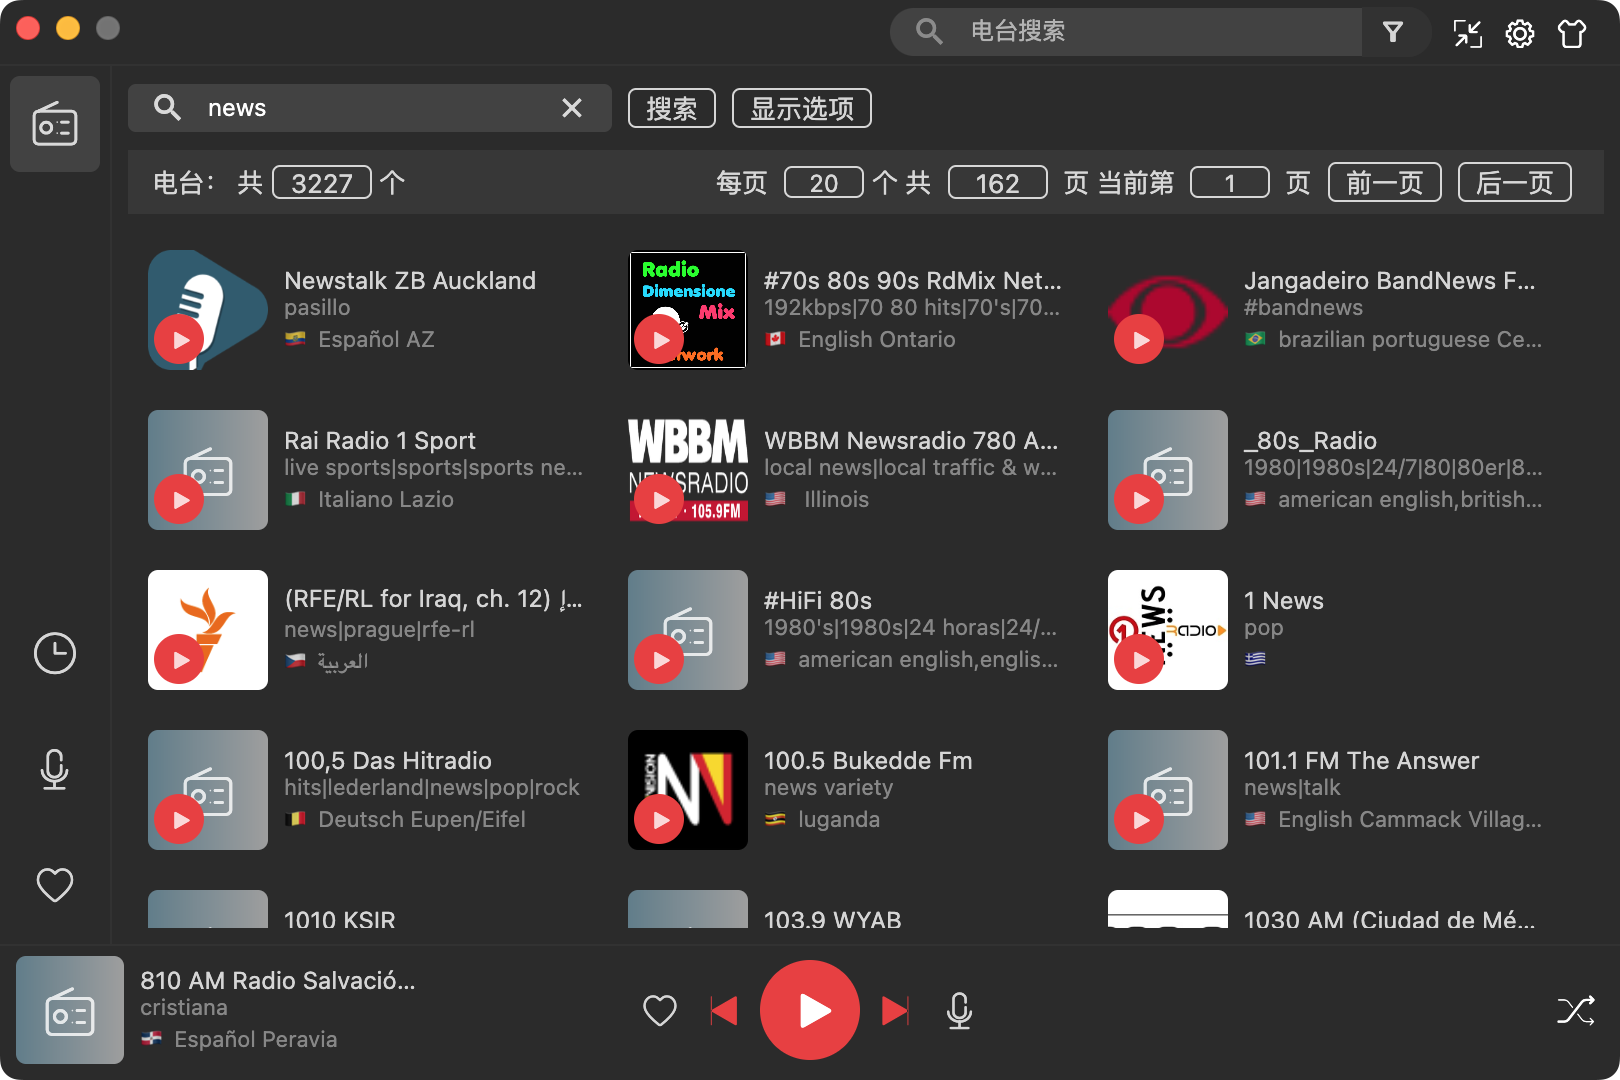
Task: Toggle shuffle playback mode
Action: click(1576, 1010)
